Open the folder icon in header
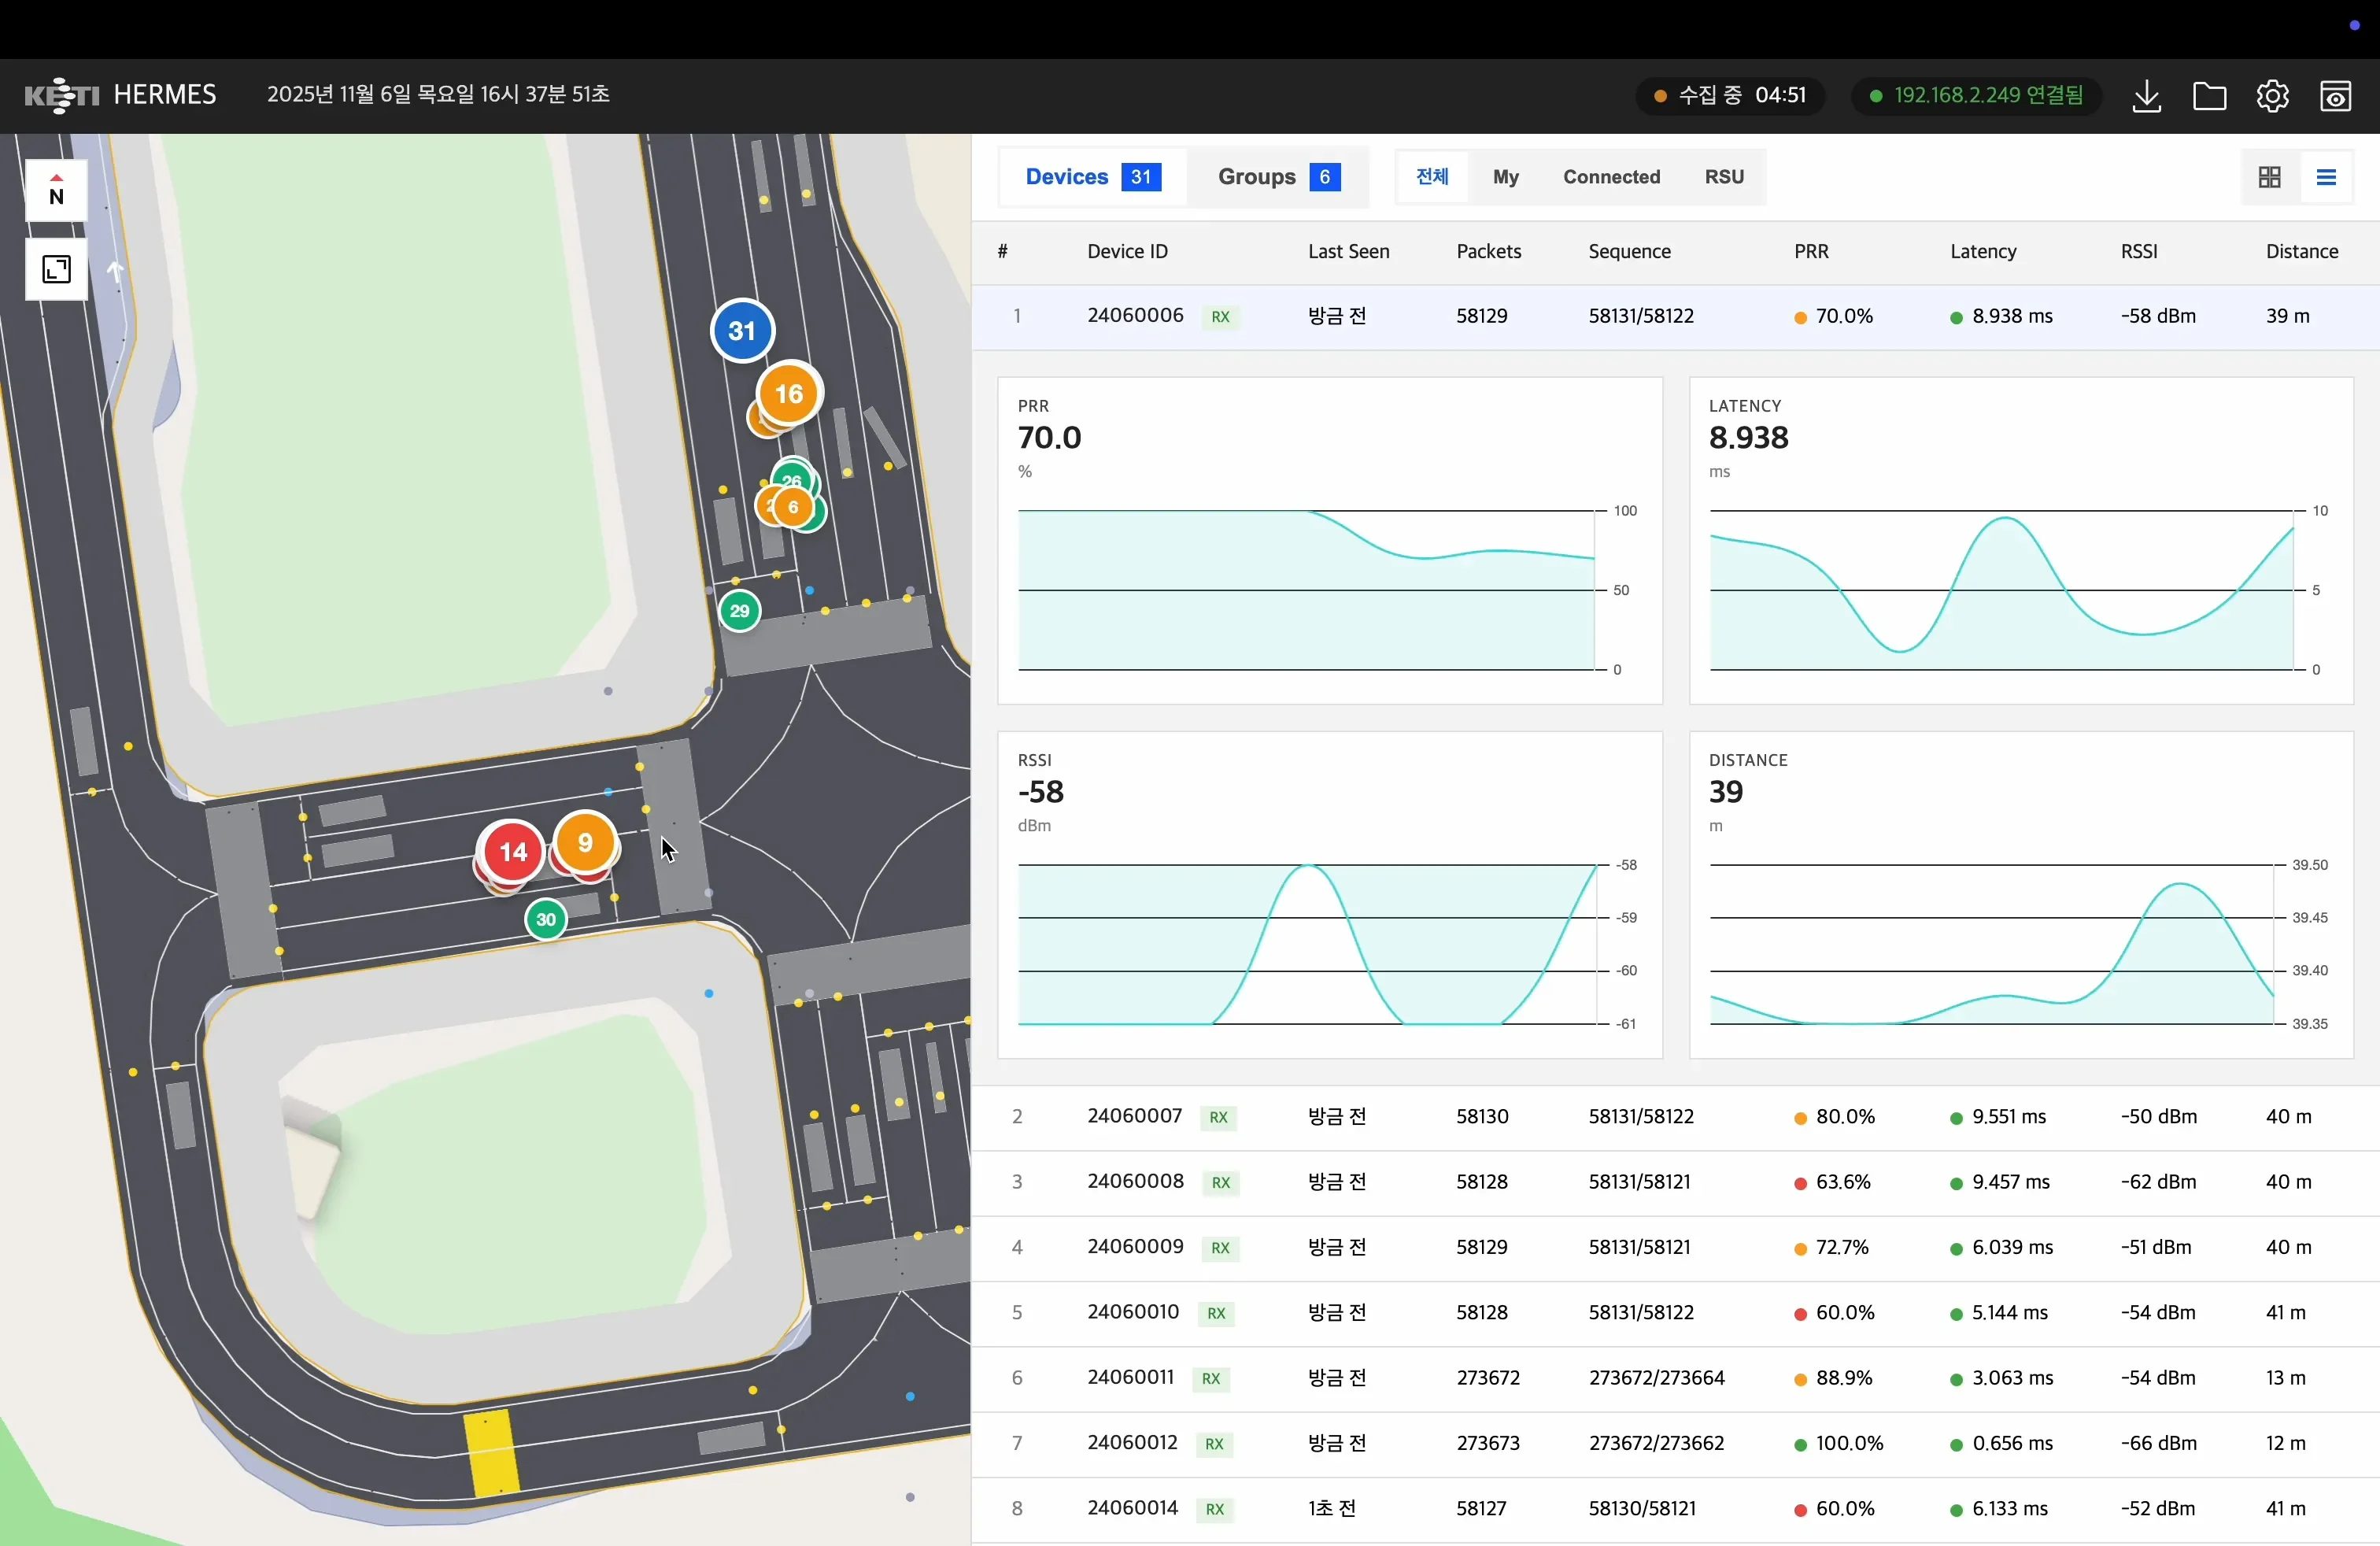The image size is (2380, 1546). tap(2209, 96)
